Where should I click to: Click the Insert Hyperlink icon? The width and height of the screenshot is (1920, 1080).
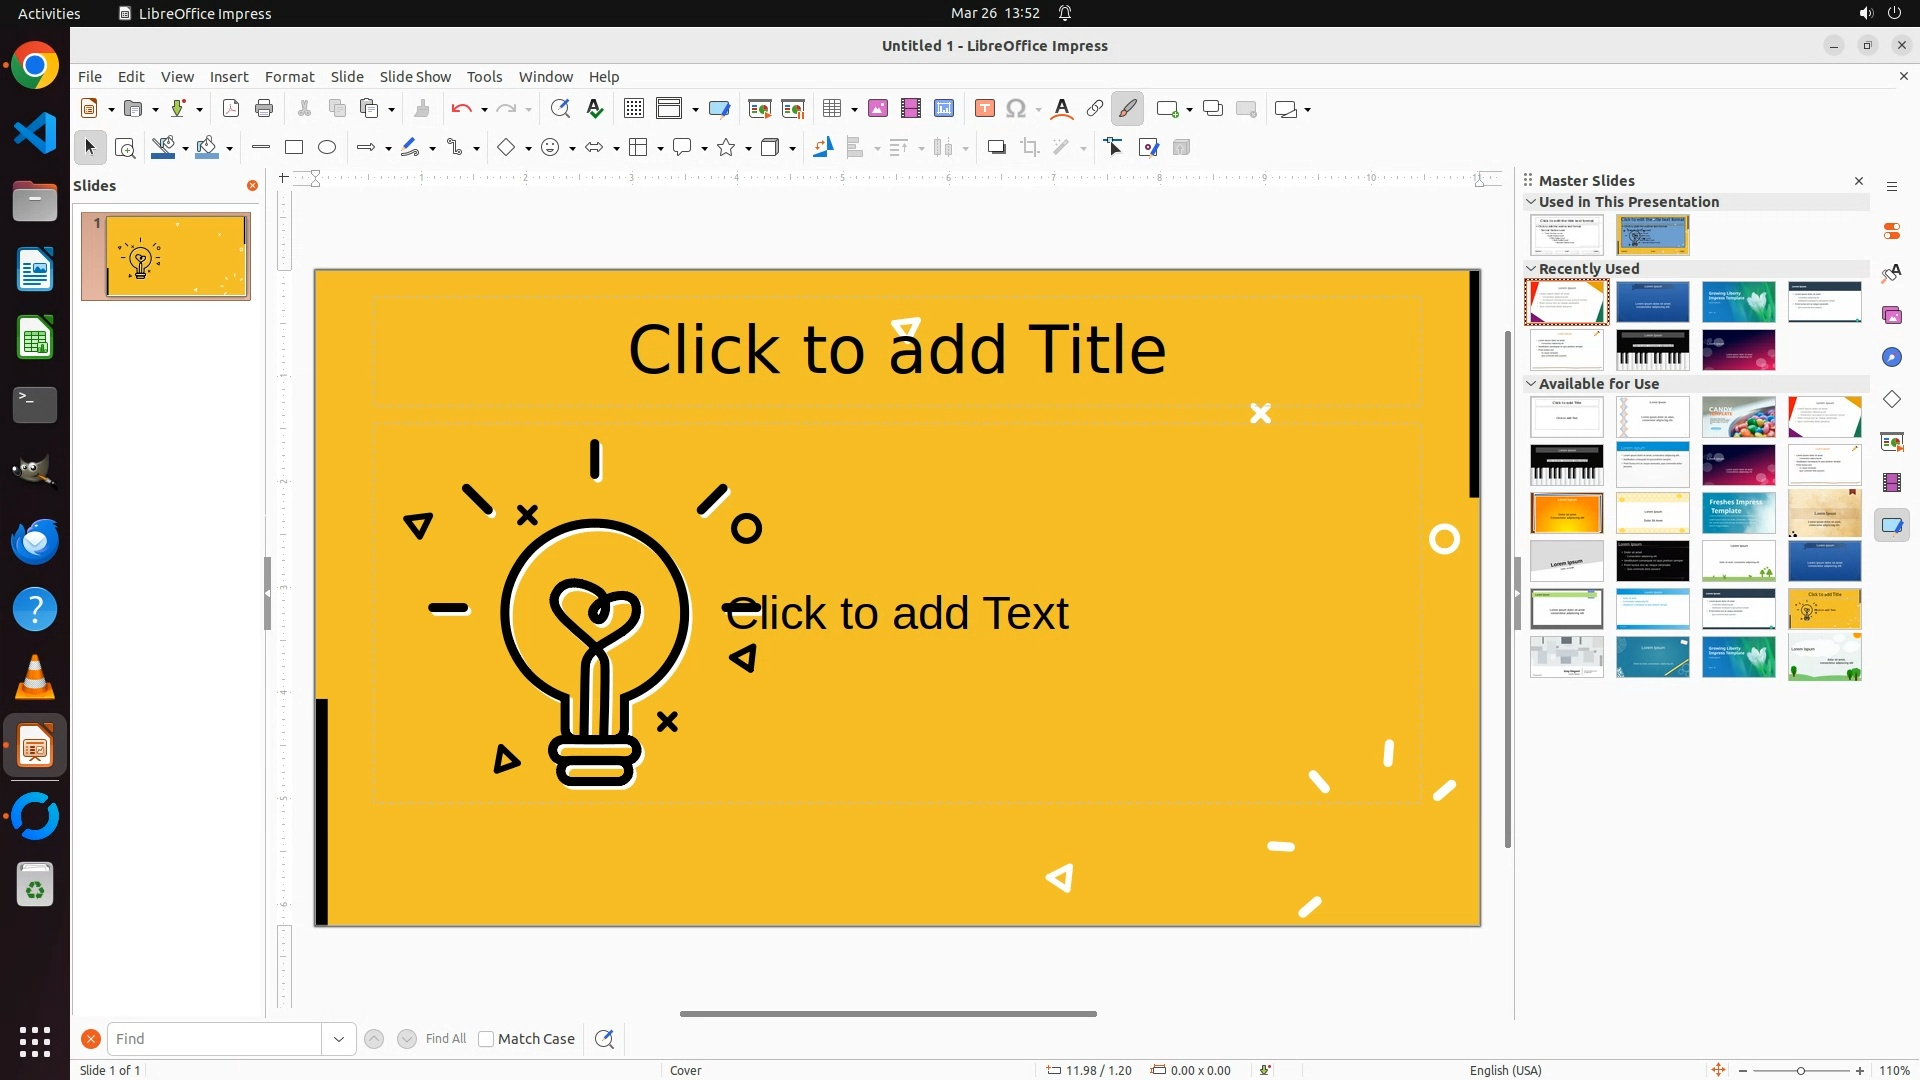(x=1095, y=109)
